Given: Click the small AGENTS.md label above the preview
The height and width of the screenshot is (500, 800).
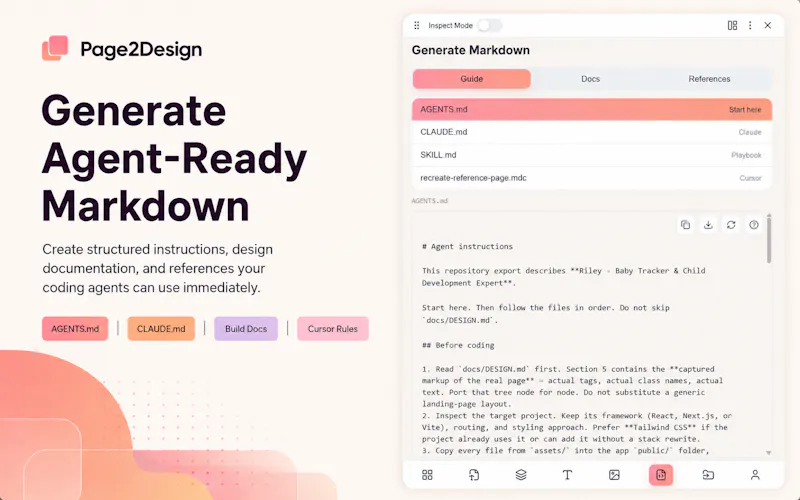Looking at the screenshot, I should 430,201.
